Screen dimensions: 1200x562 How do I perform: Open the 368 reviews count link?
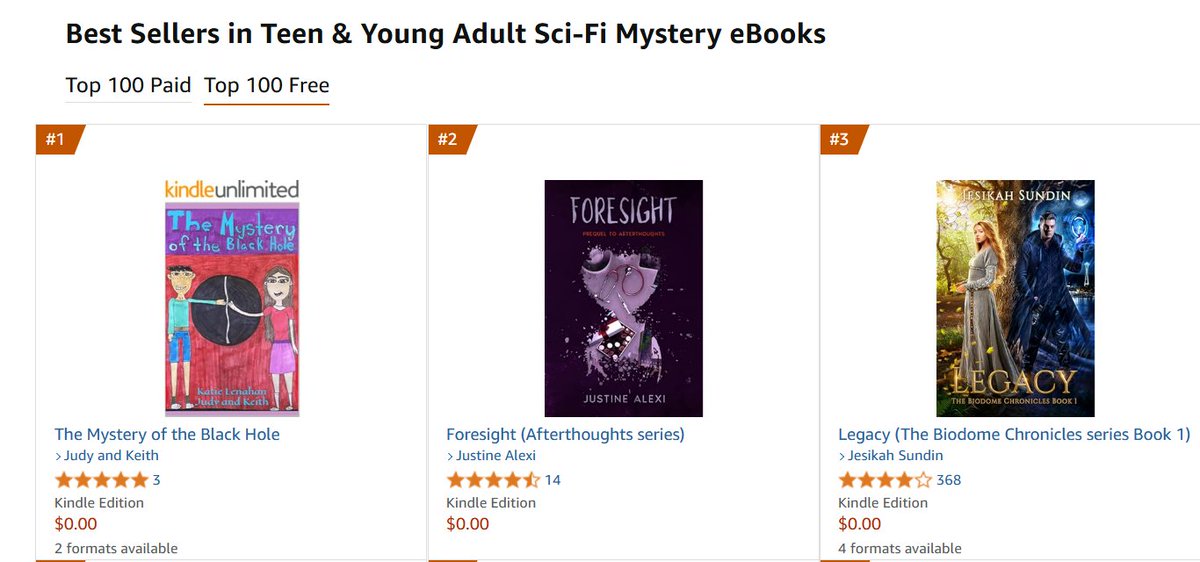point(948,480)
